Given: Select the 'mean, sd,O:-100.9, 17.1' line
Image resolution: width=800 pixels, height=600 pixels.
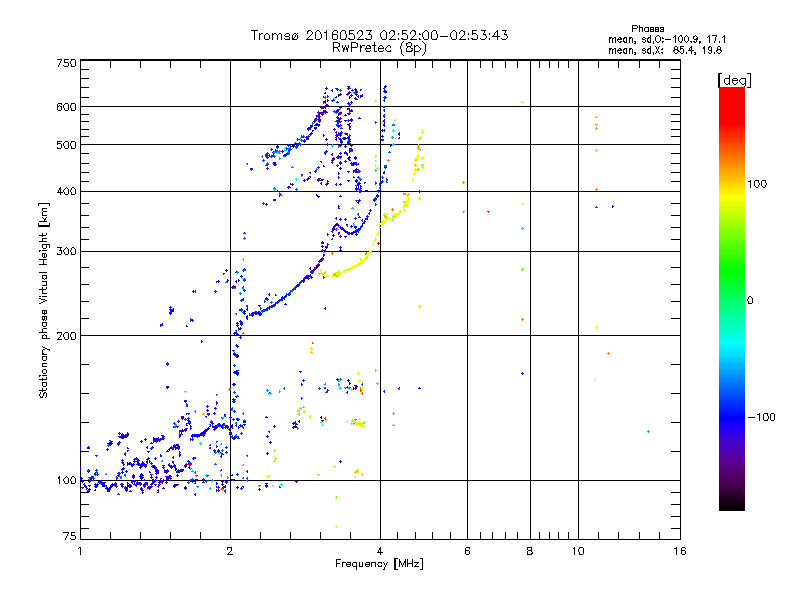Looking at the screenshot, I should pos(667,40).
